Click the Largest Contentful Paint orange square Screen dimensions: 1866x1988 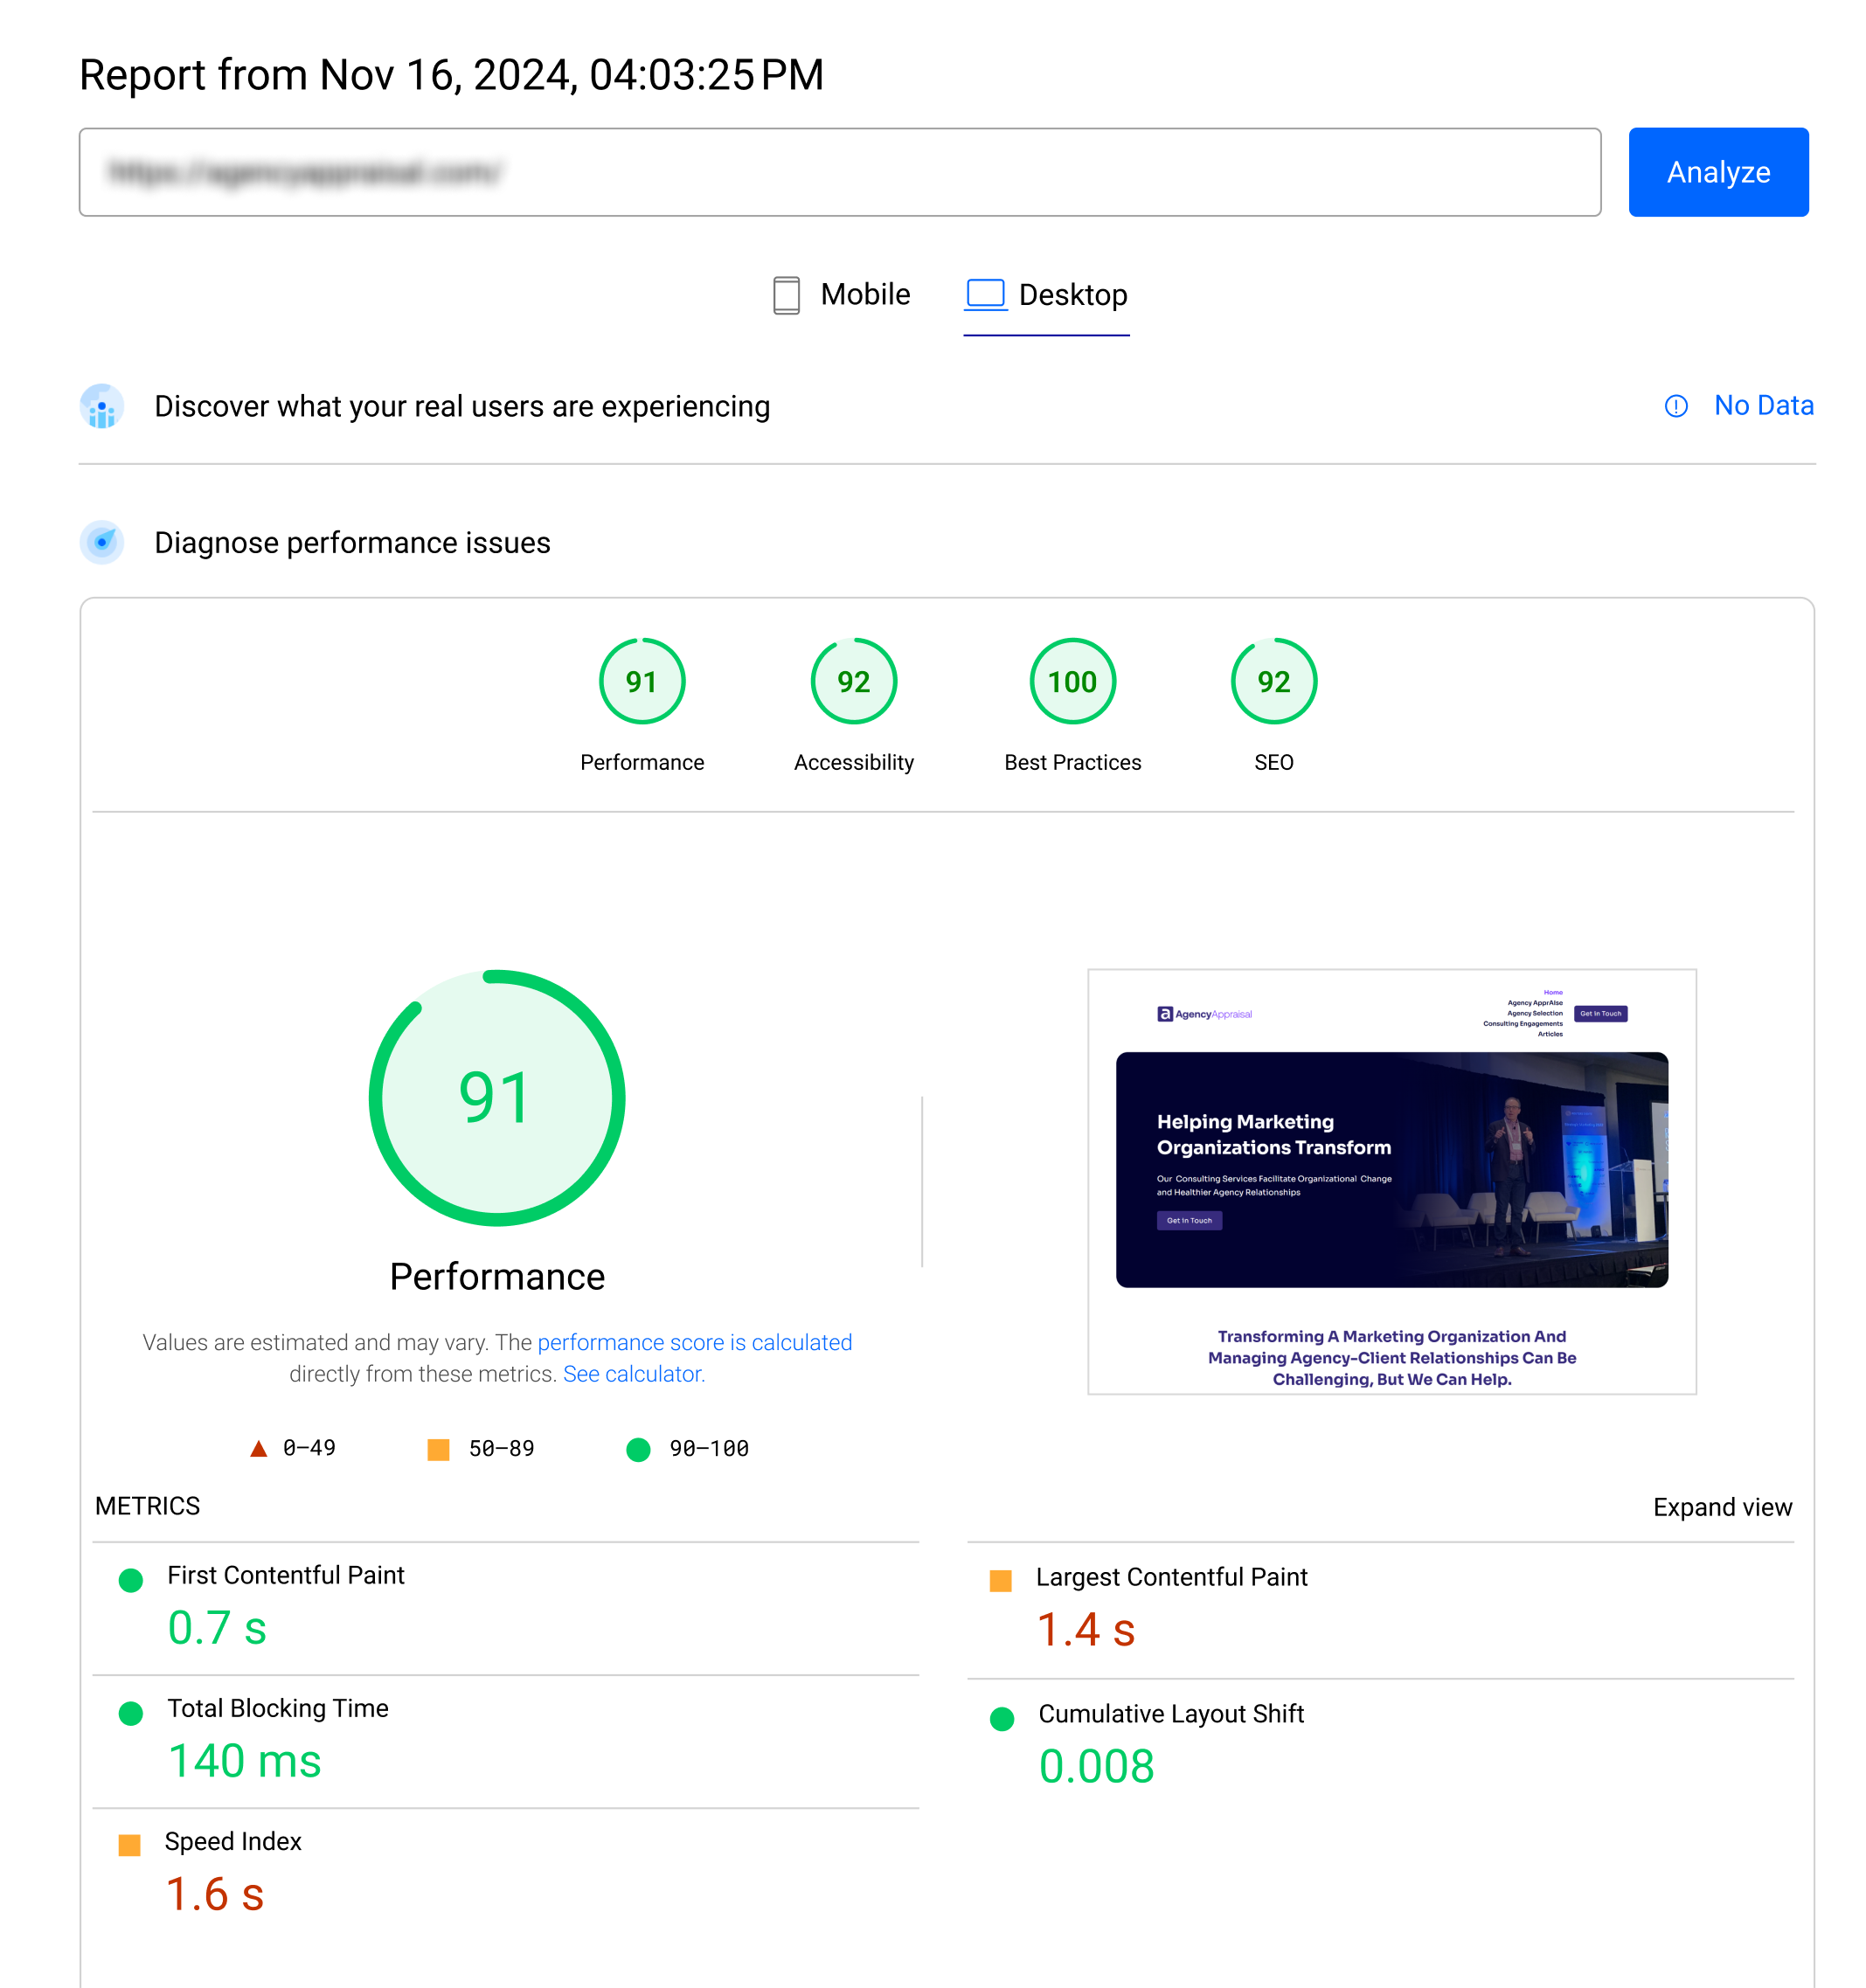(x=1000, y=1580)
